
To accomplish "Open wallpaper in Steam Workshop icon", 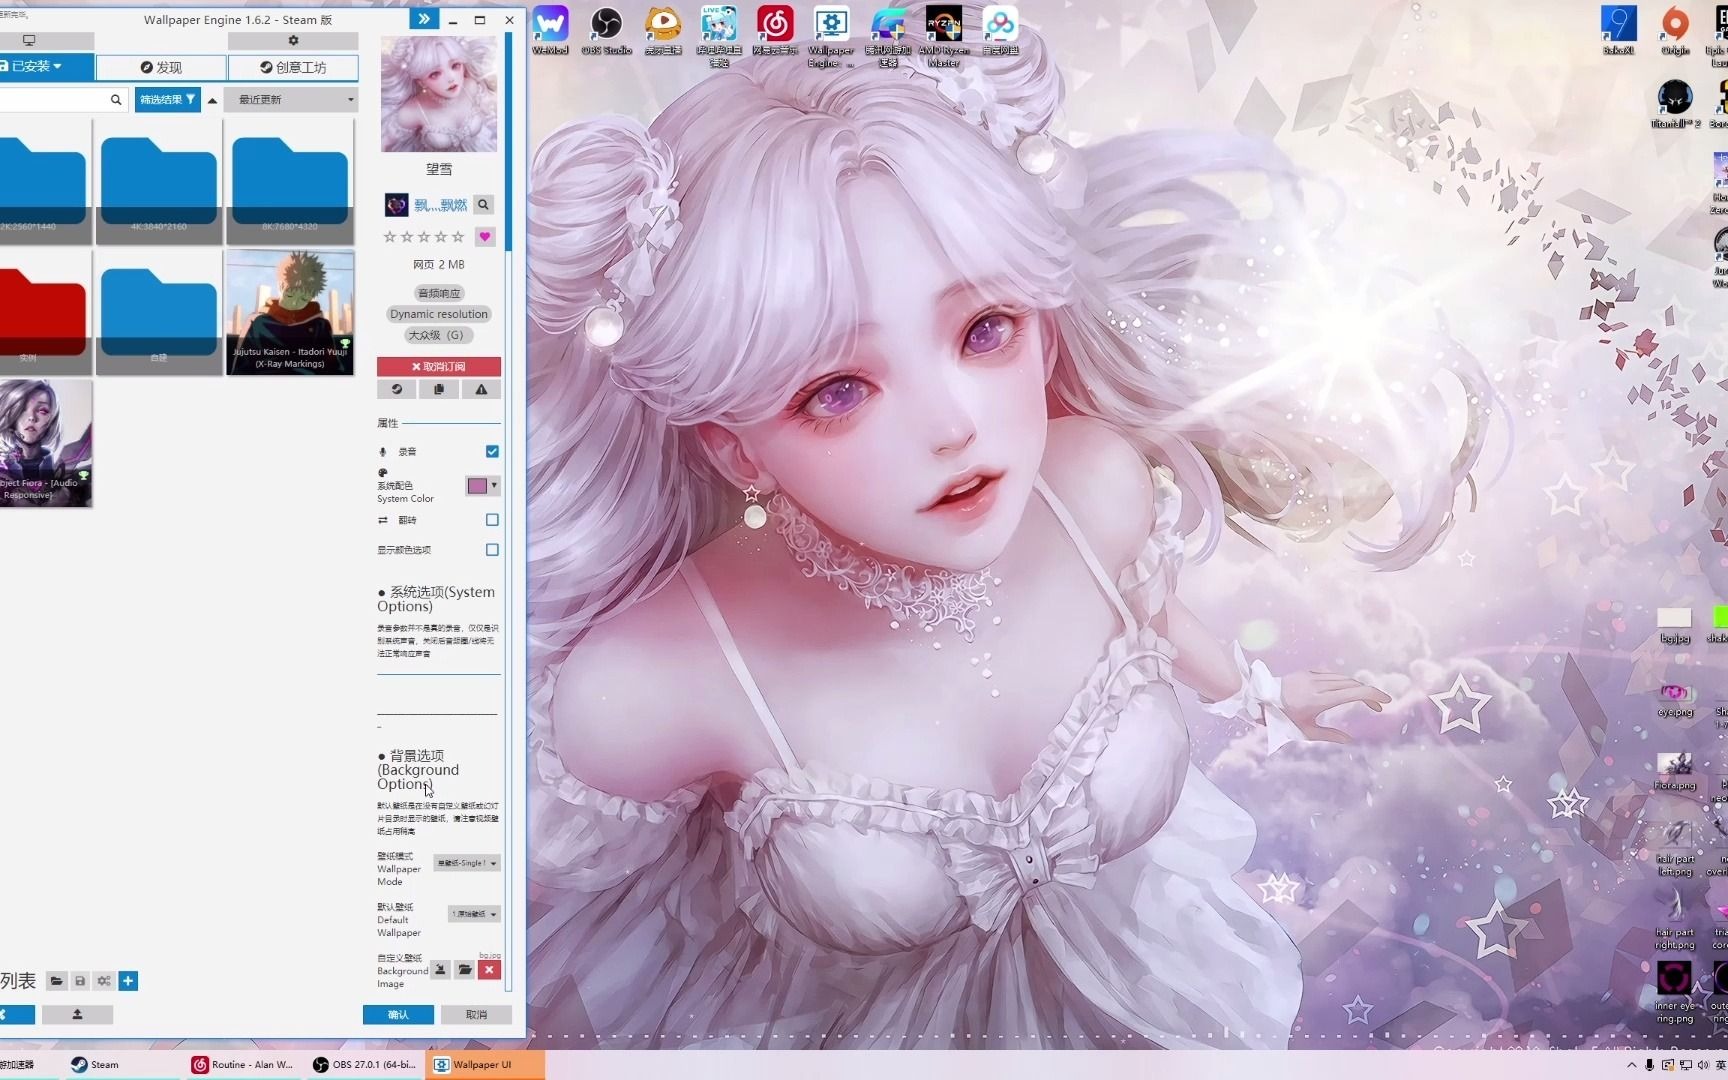I will click(397, 390).
